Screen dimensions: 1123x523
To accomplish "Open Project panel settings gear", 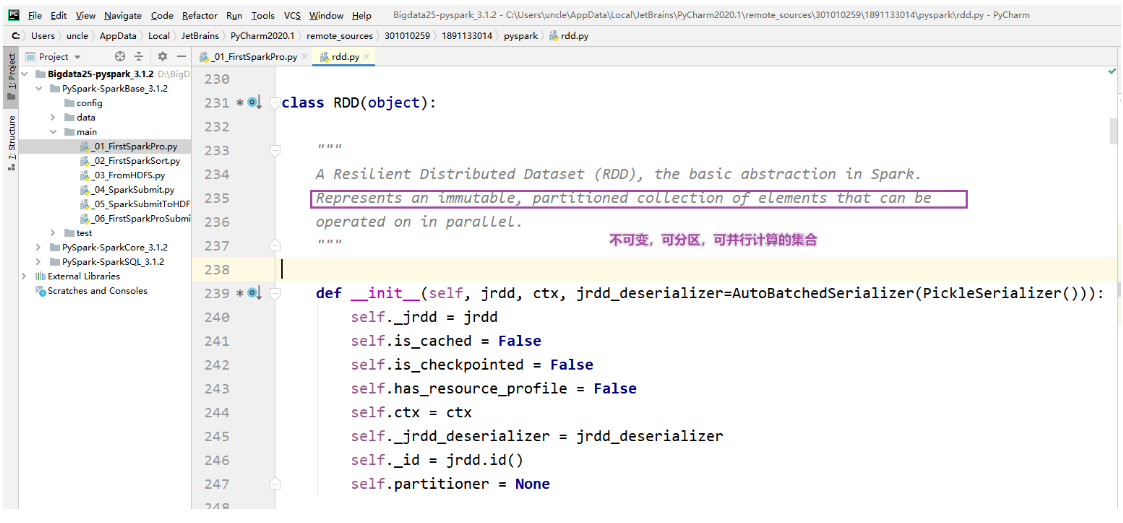I will coord(163,57).
